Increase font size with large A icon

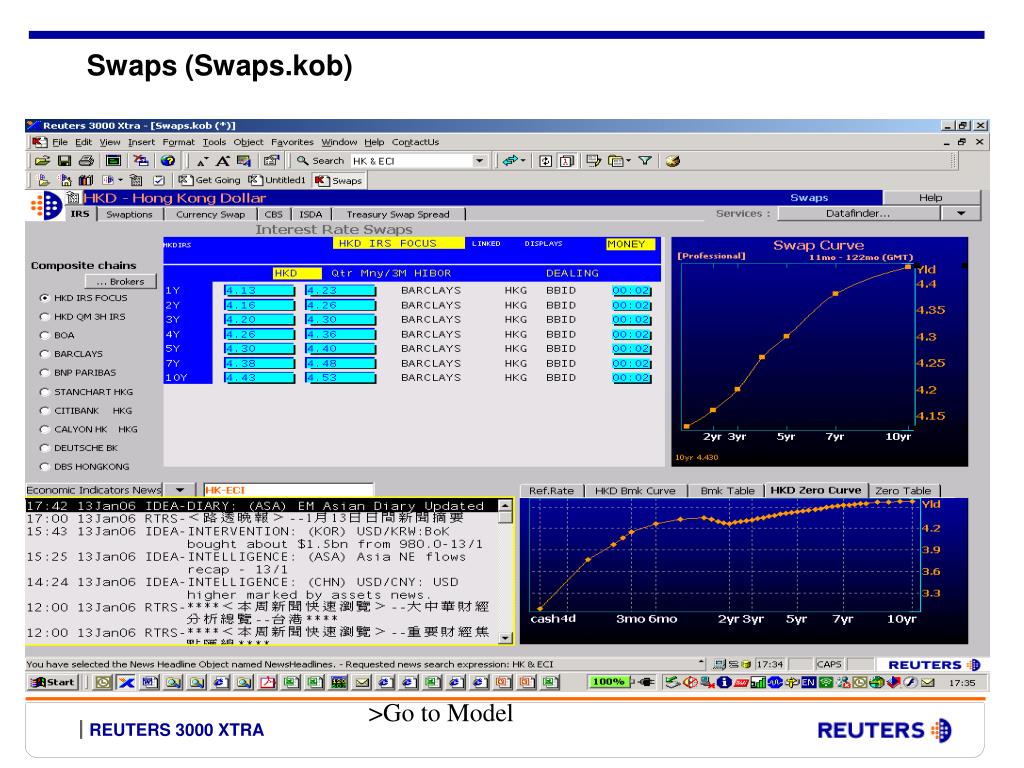(223, 161)
